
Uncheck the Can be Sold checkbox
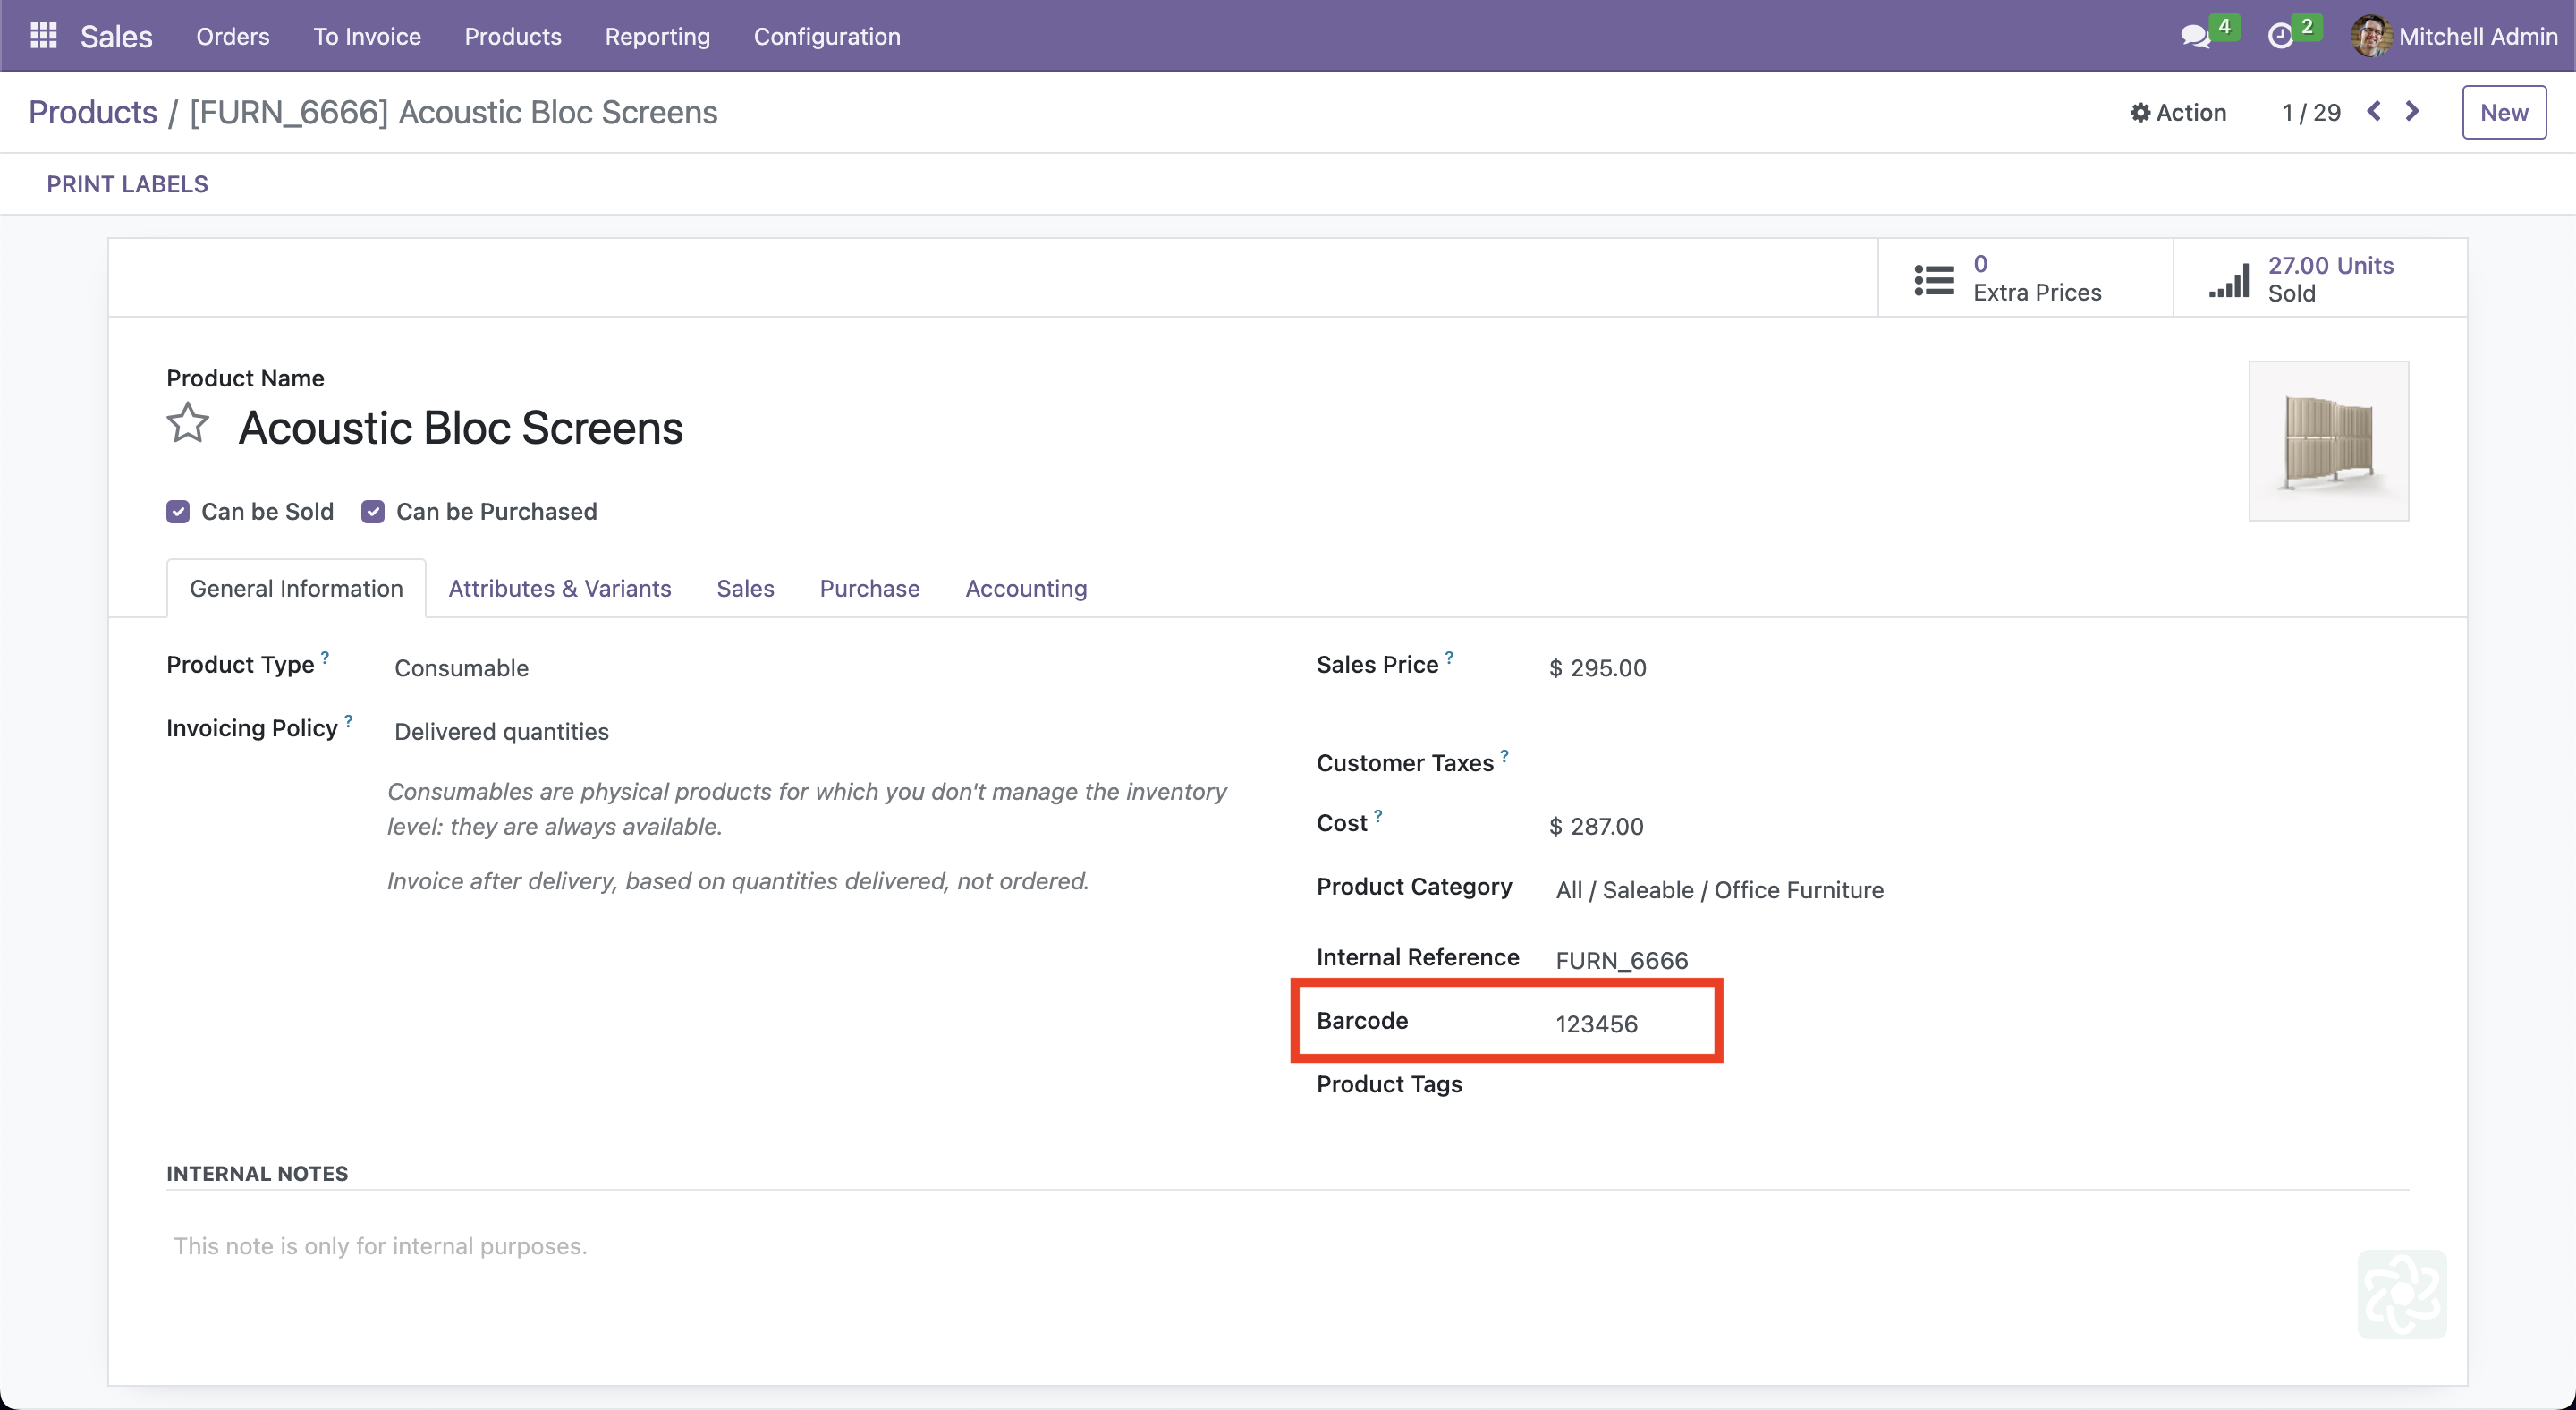tap(178, 512)
